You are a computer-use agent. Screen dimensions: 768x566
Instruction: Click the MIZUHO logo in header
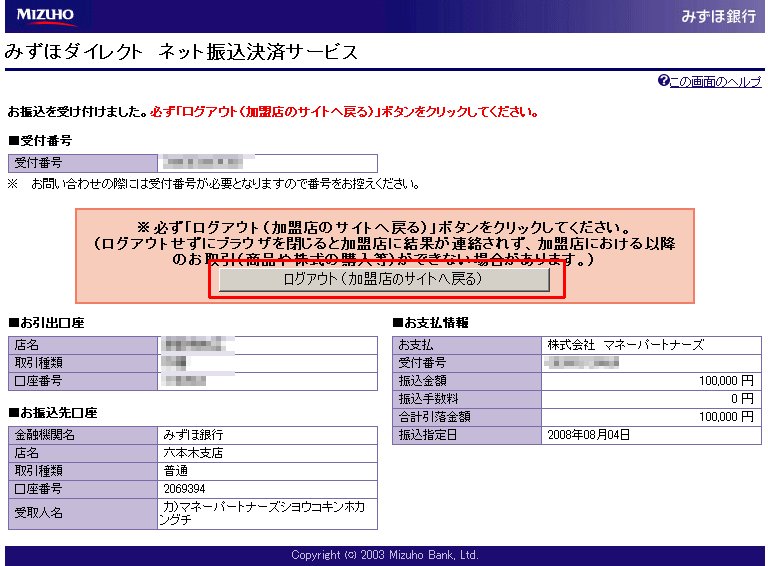point(45,15)
